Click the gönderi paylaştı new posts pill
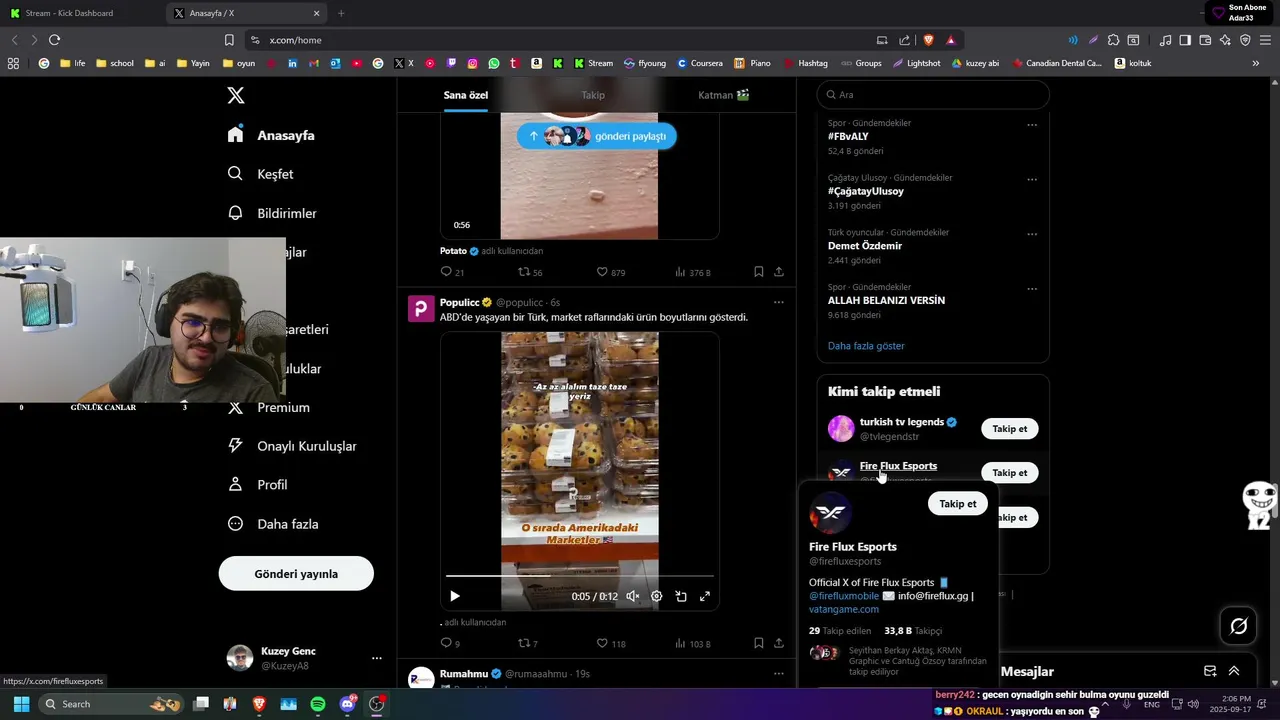Image resolution: width=1280 pixels, height=720 pixels. click(596, 136)
